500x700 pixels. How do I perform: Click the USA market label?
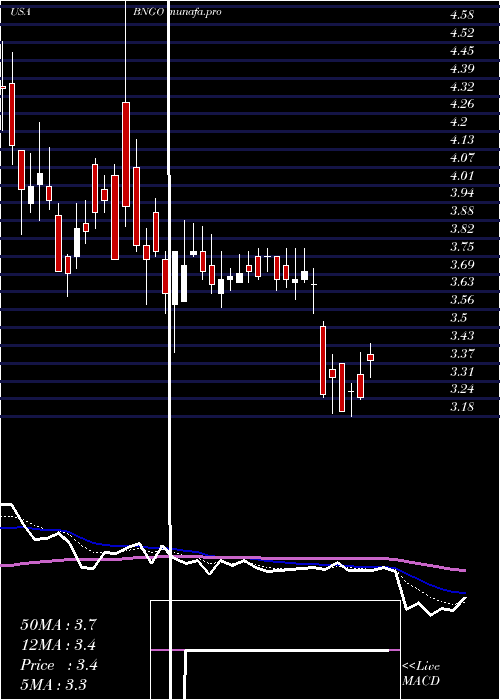(21, 12)
